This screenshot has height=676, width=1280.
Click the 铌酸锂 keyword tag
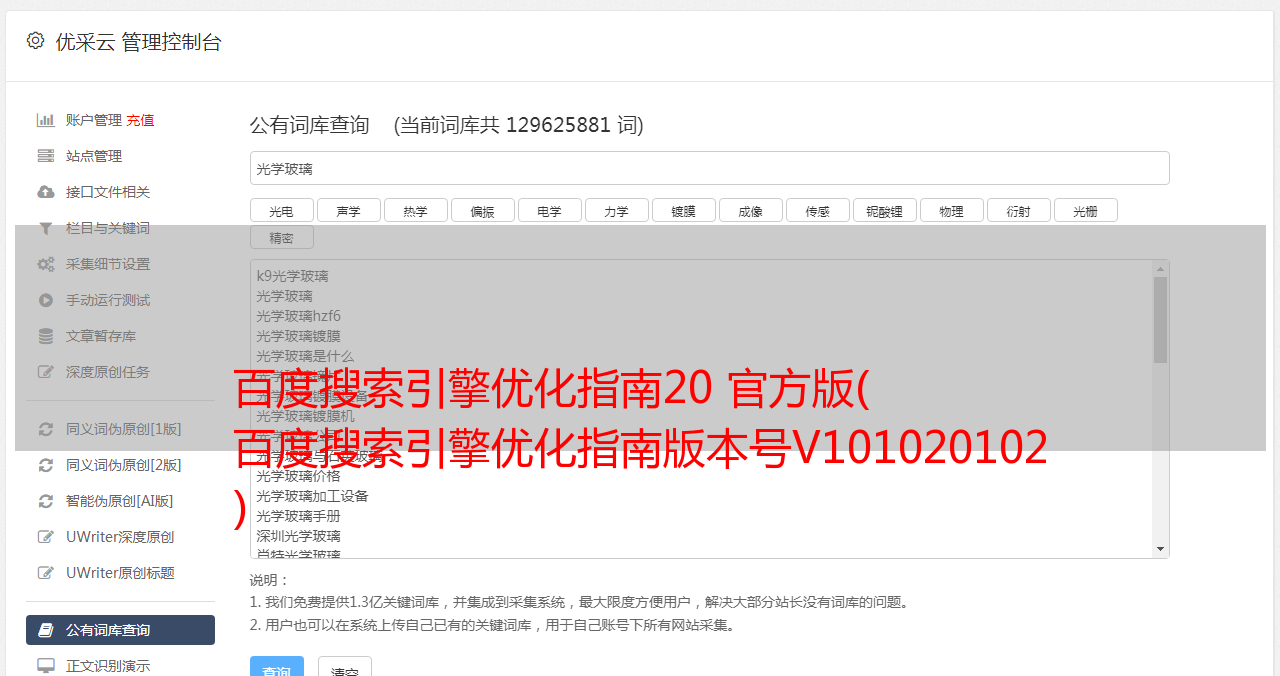pos(884,210)
